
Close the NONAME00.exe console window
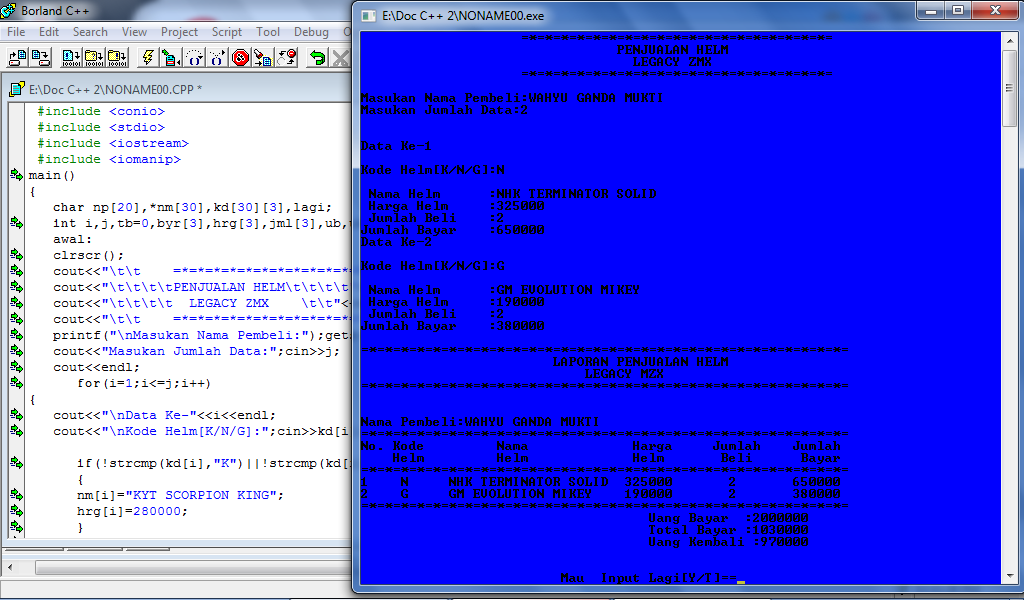[x=995, y=10]
